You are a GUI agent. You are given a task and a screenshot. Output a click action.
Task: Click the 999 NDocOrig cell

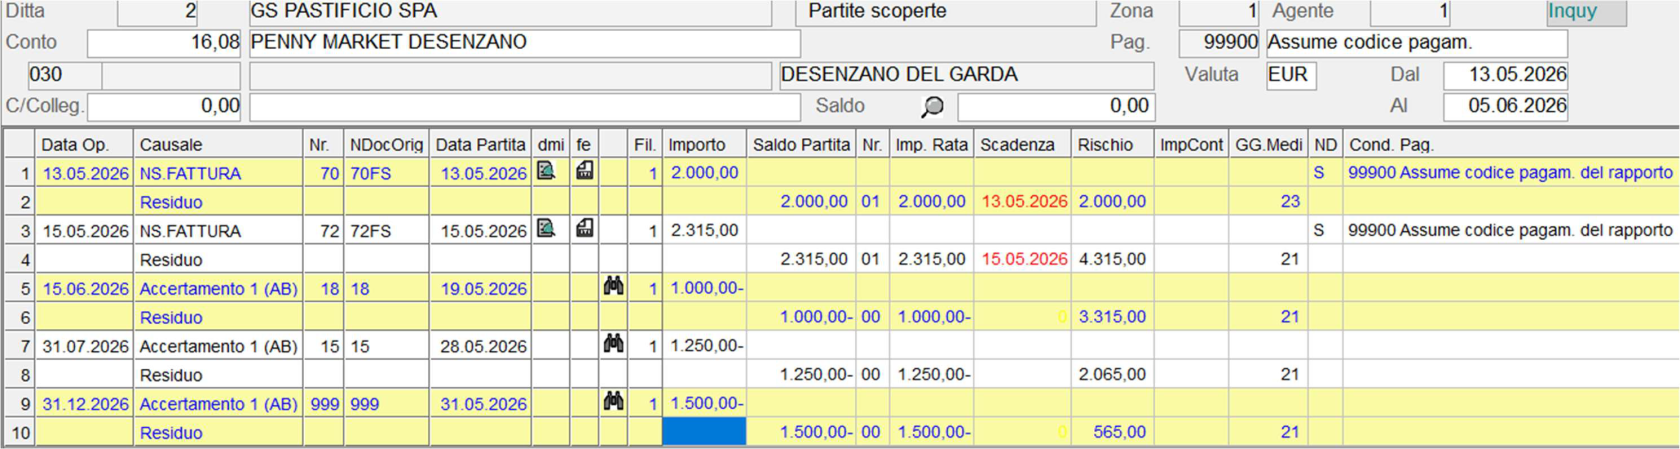point(386,403)
